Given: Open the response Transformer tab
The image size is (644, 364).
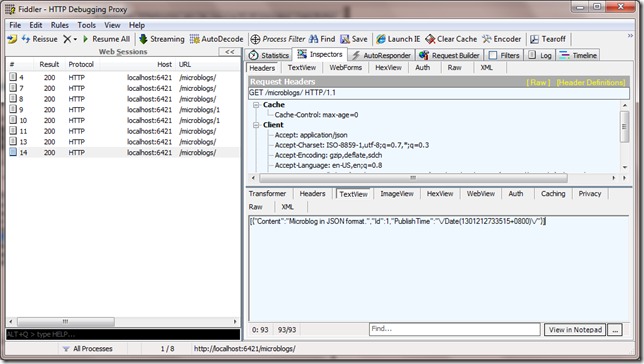Looking at the screenshot, I should [267, 194].
